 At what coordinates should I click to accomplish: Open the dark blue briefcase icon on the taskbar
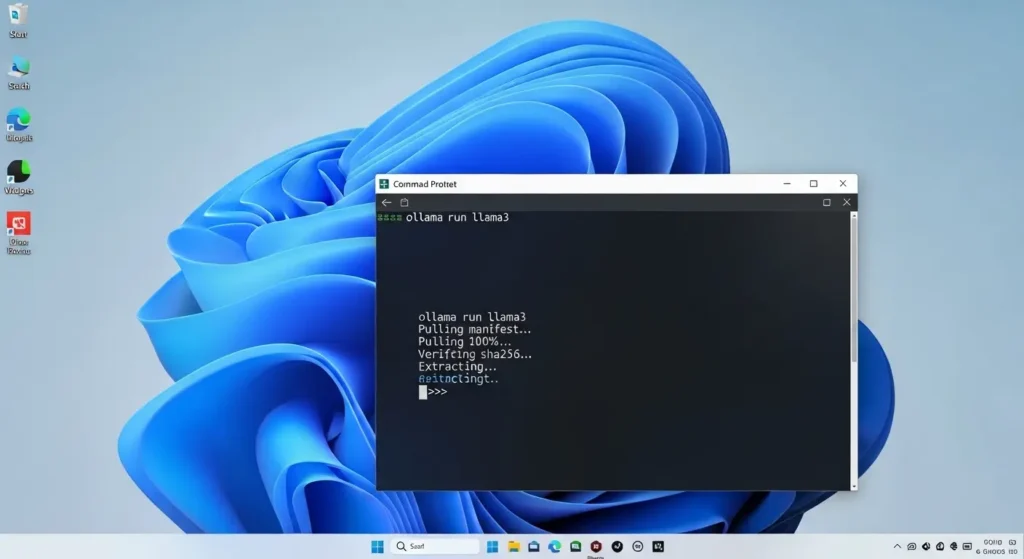tap(534, 547)
